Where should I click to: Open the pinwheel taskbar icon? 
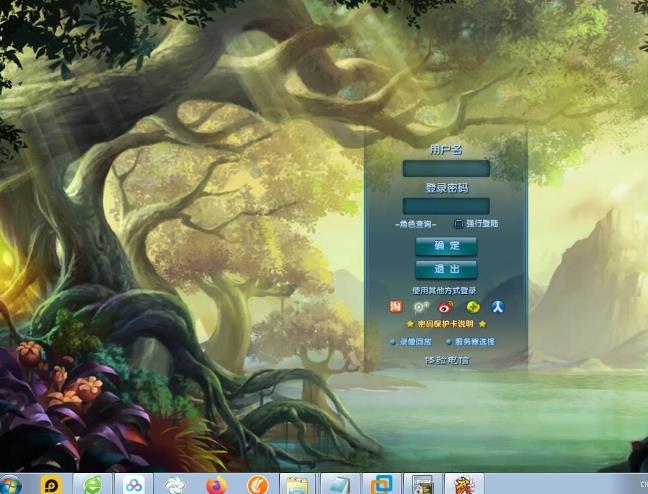175,485
